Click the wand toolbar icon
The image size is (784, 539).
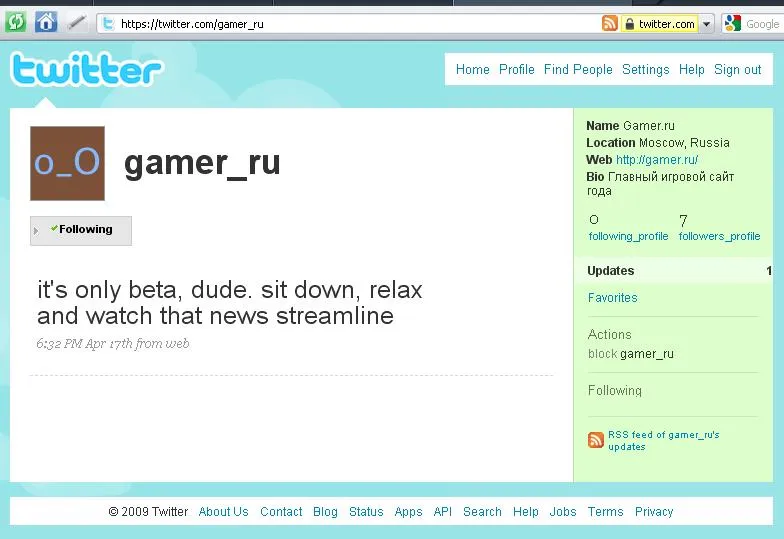pos(77,22)
